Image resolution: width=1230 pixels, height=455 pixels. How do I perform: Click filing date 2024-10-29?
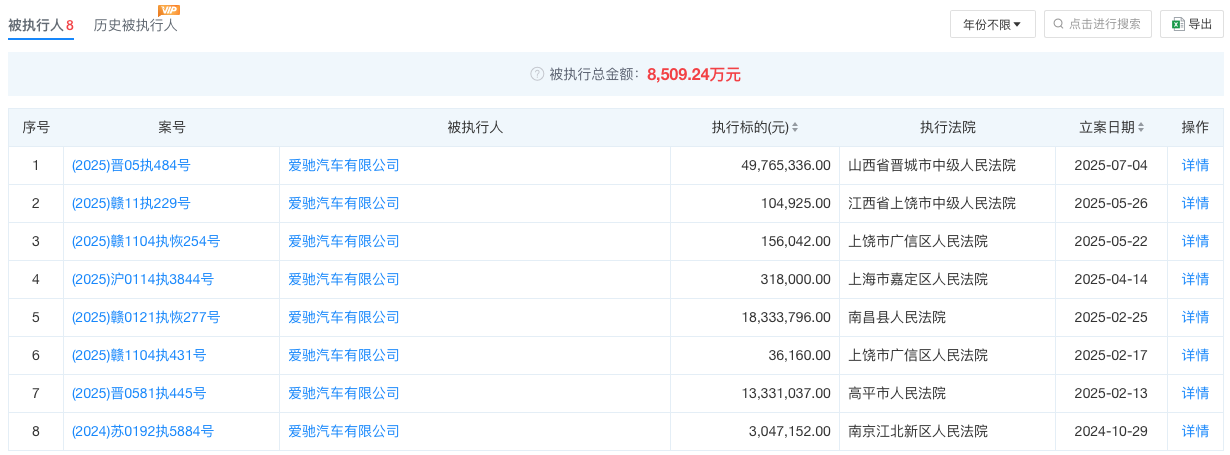pyautogui.click(x=1111, y=431)
